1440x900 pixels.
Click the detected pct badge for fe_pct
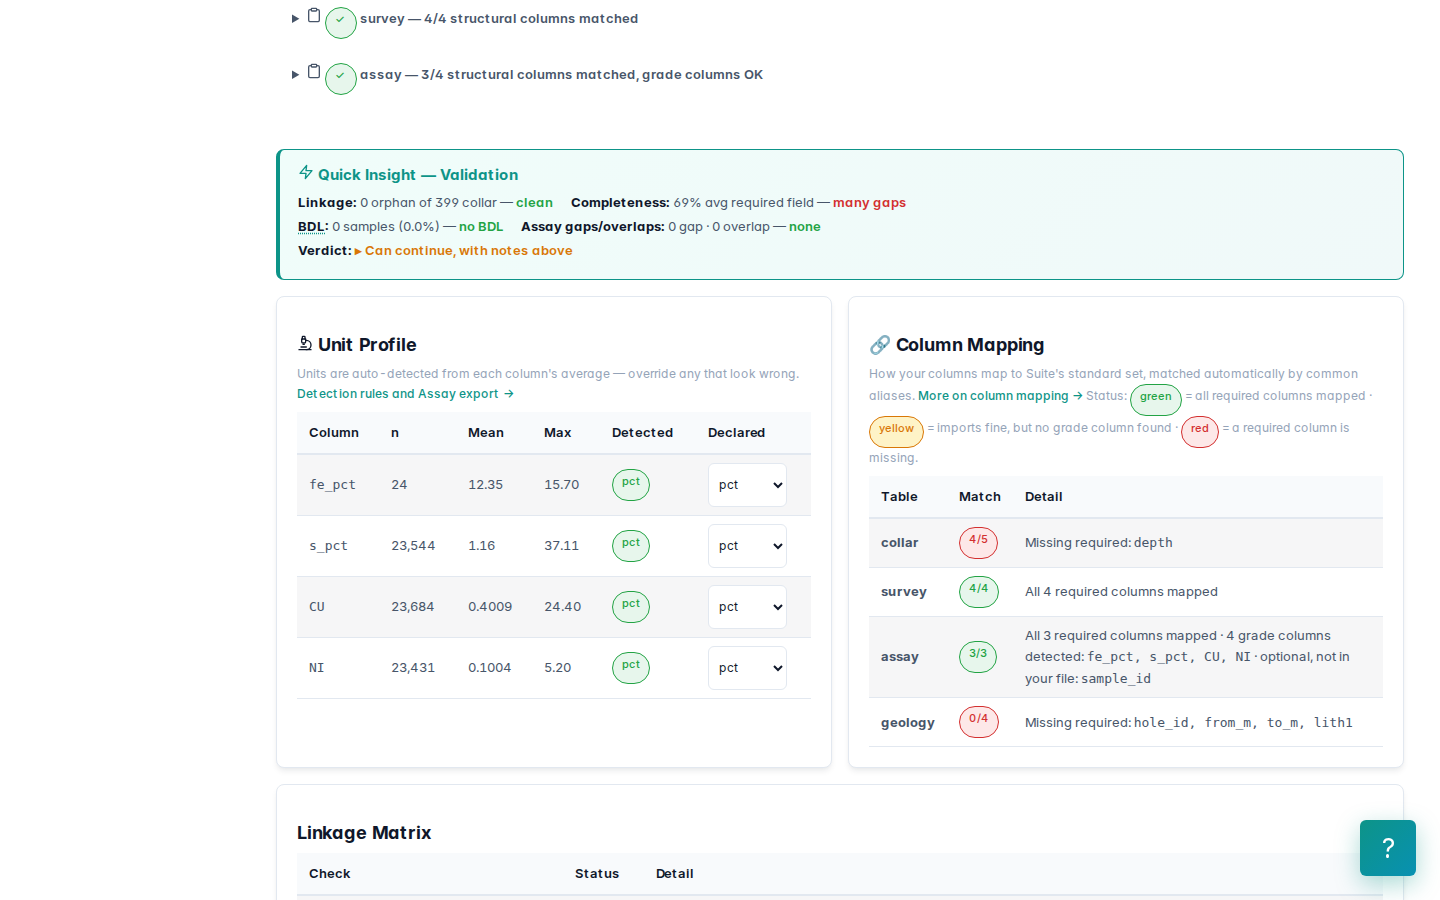tap(631, 485)
